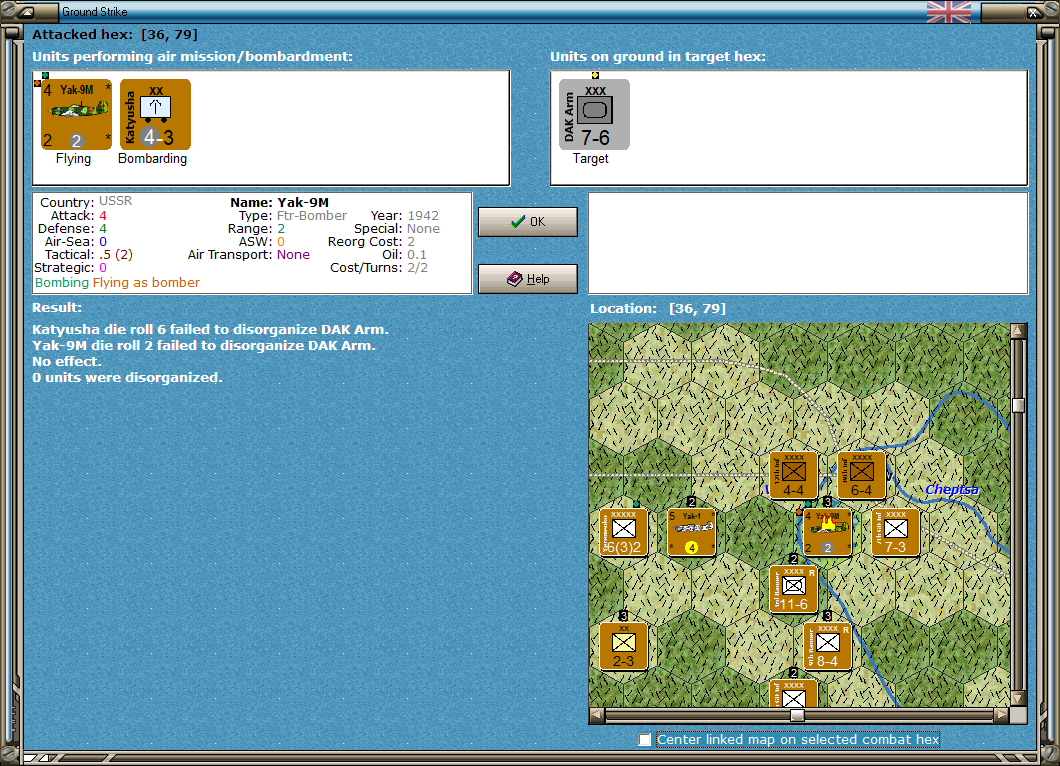Click the empty info box beside OK button

[809, 243]
